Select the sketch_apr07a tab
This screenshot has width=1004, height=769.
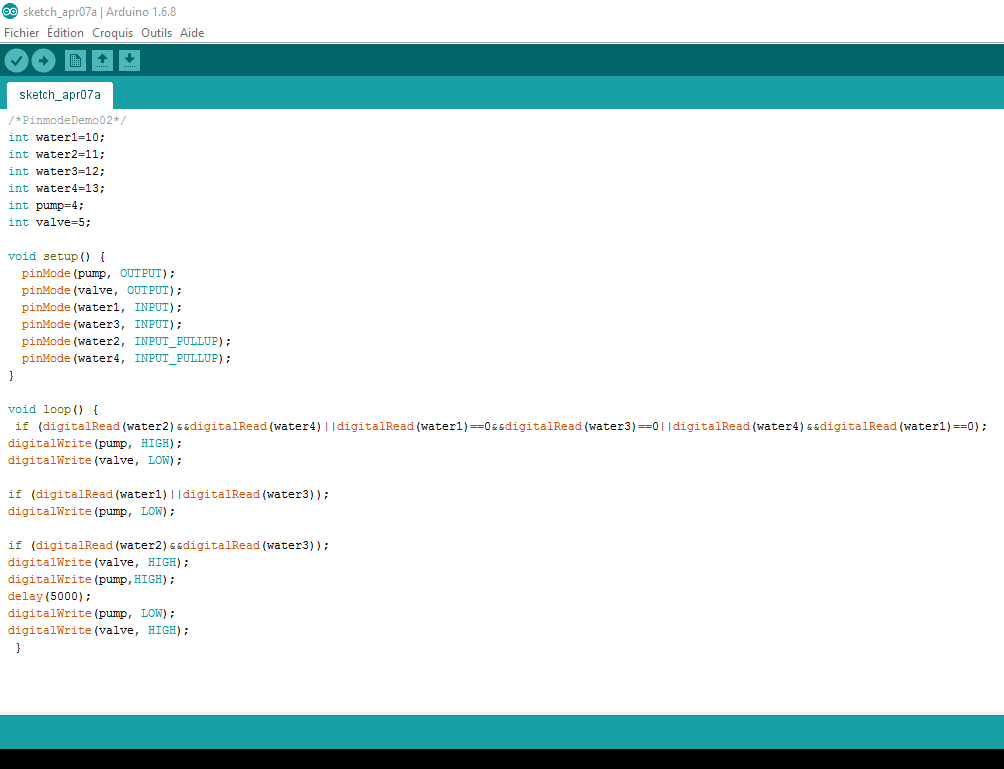coord(60,95)
